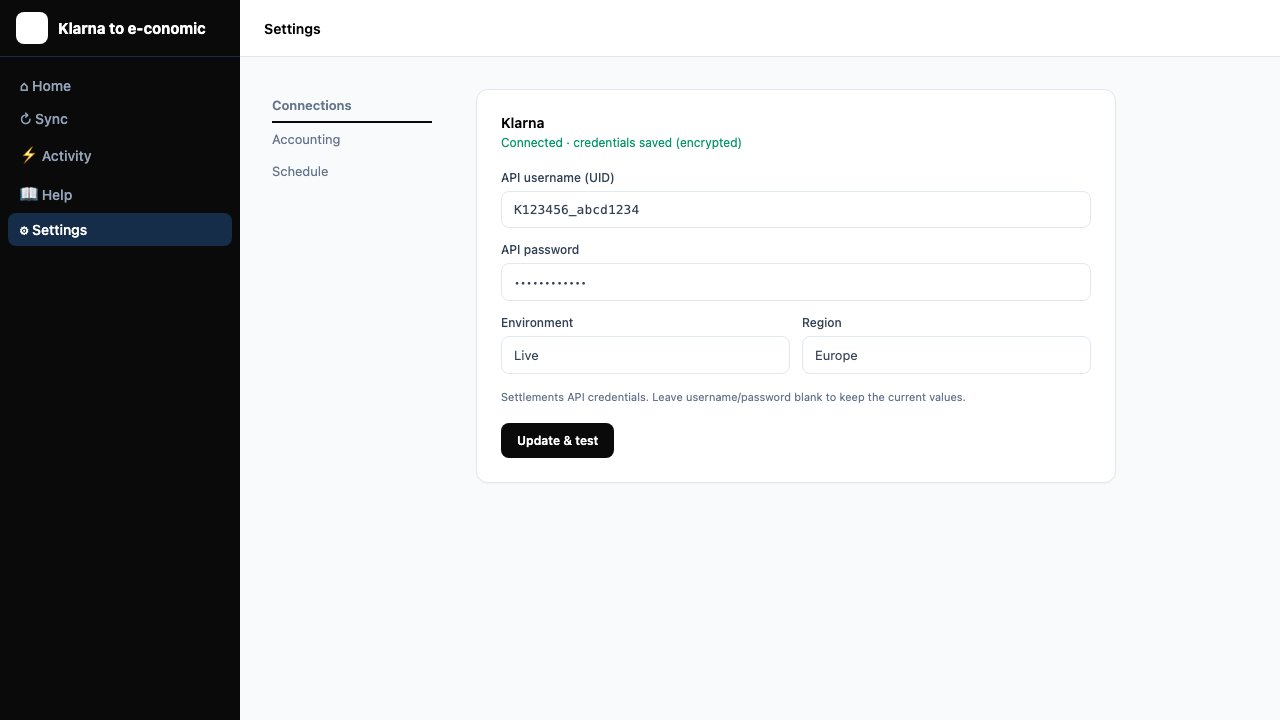Open the Sync section

(120, 119)
